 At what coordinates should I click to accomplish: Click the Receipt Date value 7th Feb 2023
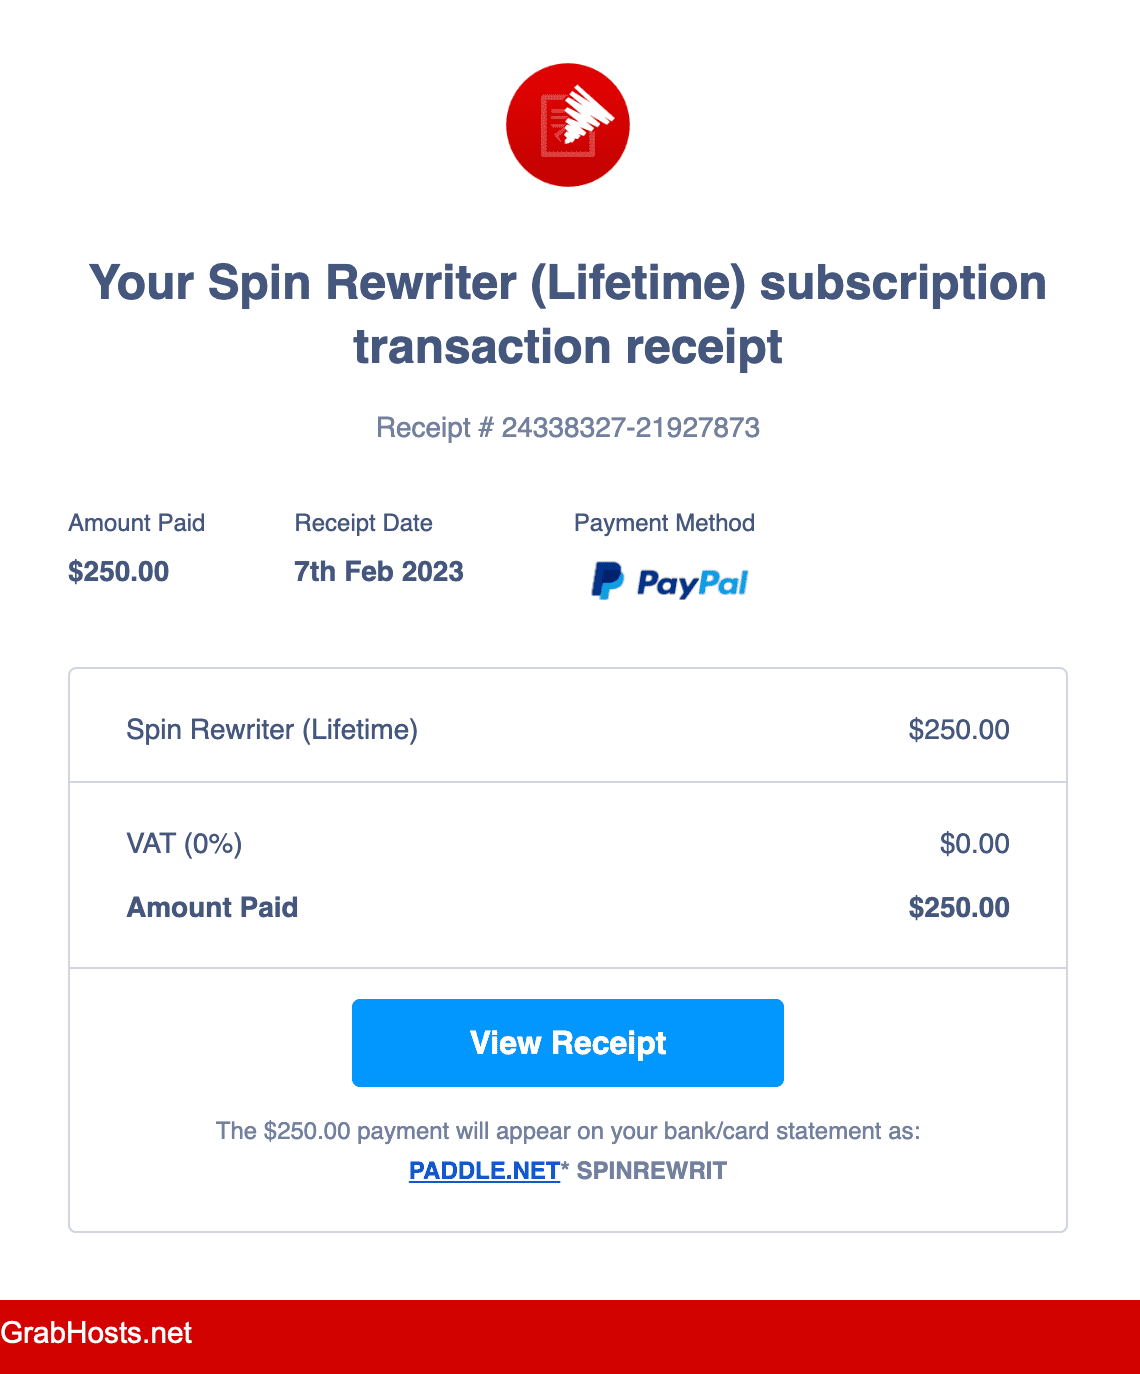(379, 571)
